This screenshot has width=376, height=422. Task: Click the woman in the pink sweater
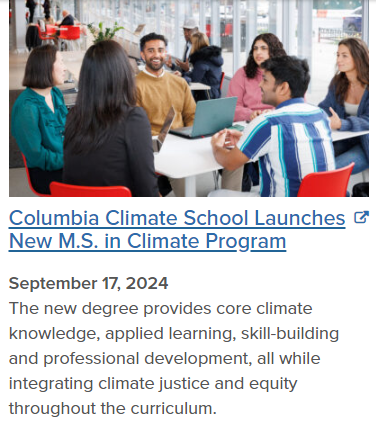tap(255, 78)
